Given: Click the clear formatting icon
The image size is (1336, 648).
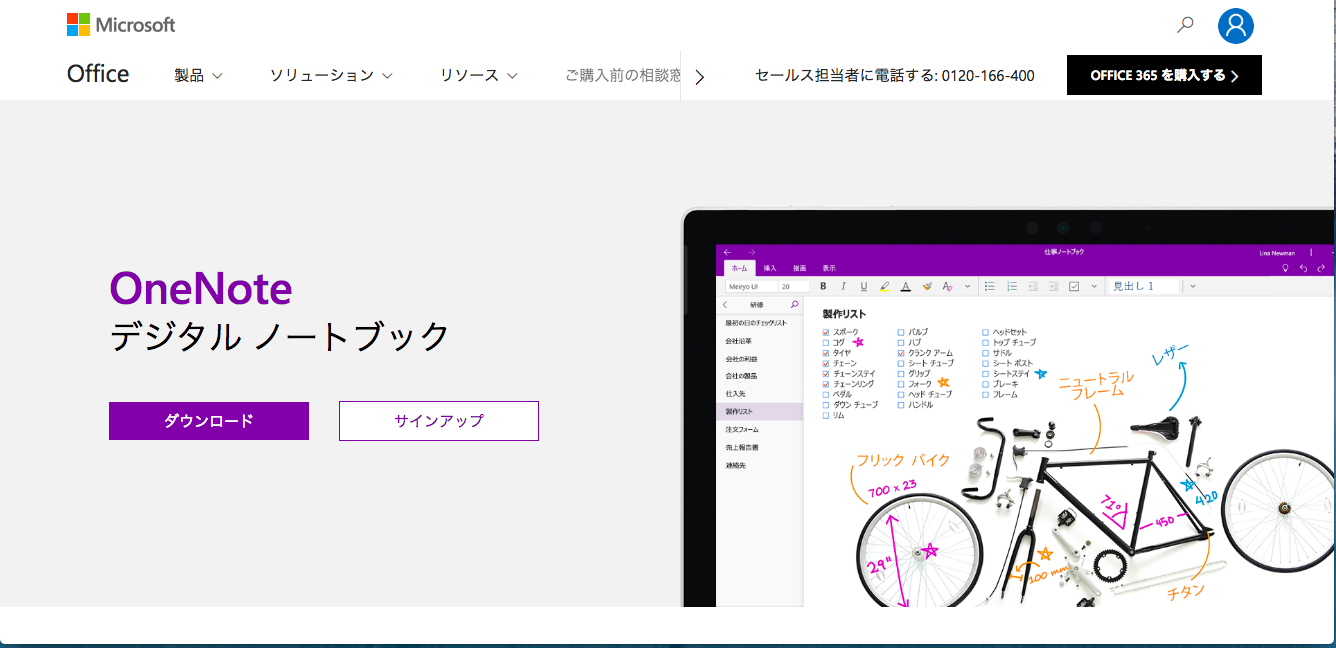Looking at the screenshot, I should tap(948, 286).
